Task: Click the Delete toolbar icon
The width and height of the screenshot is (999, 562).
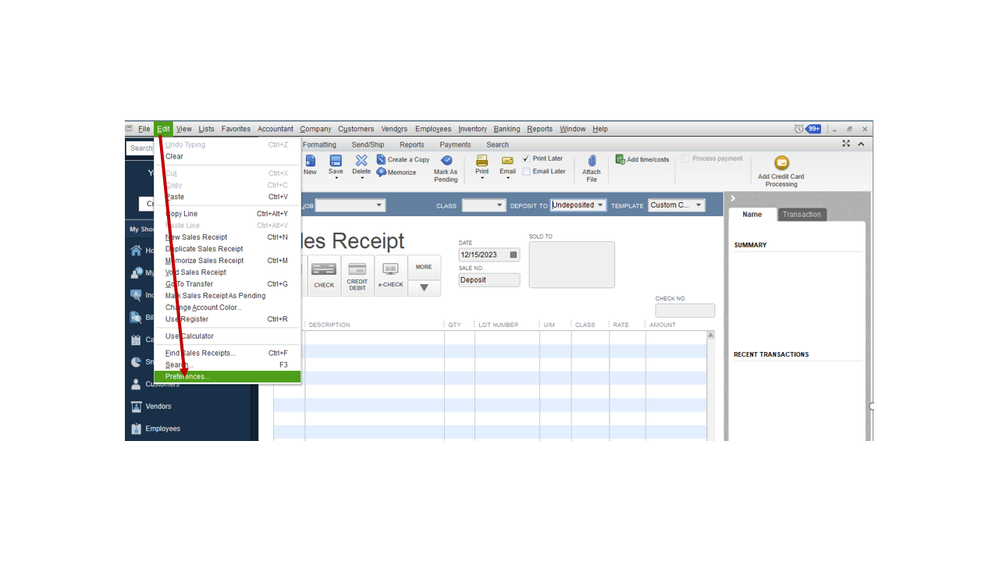Action: click(x=361, y=161)
